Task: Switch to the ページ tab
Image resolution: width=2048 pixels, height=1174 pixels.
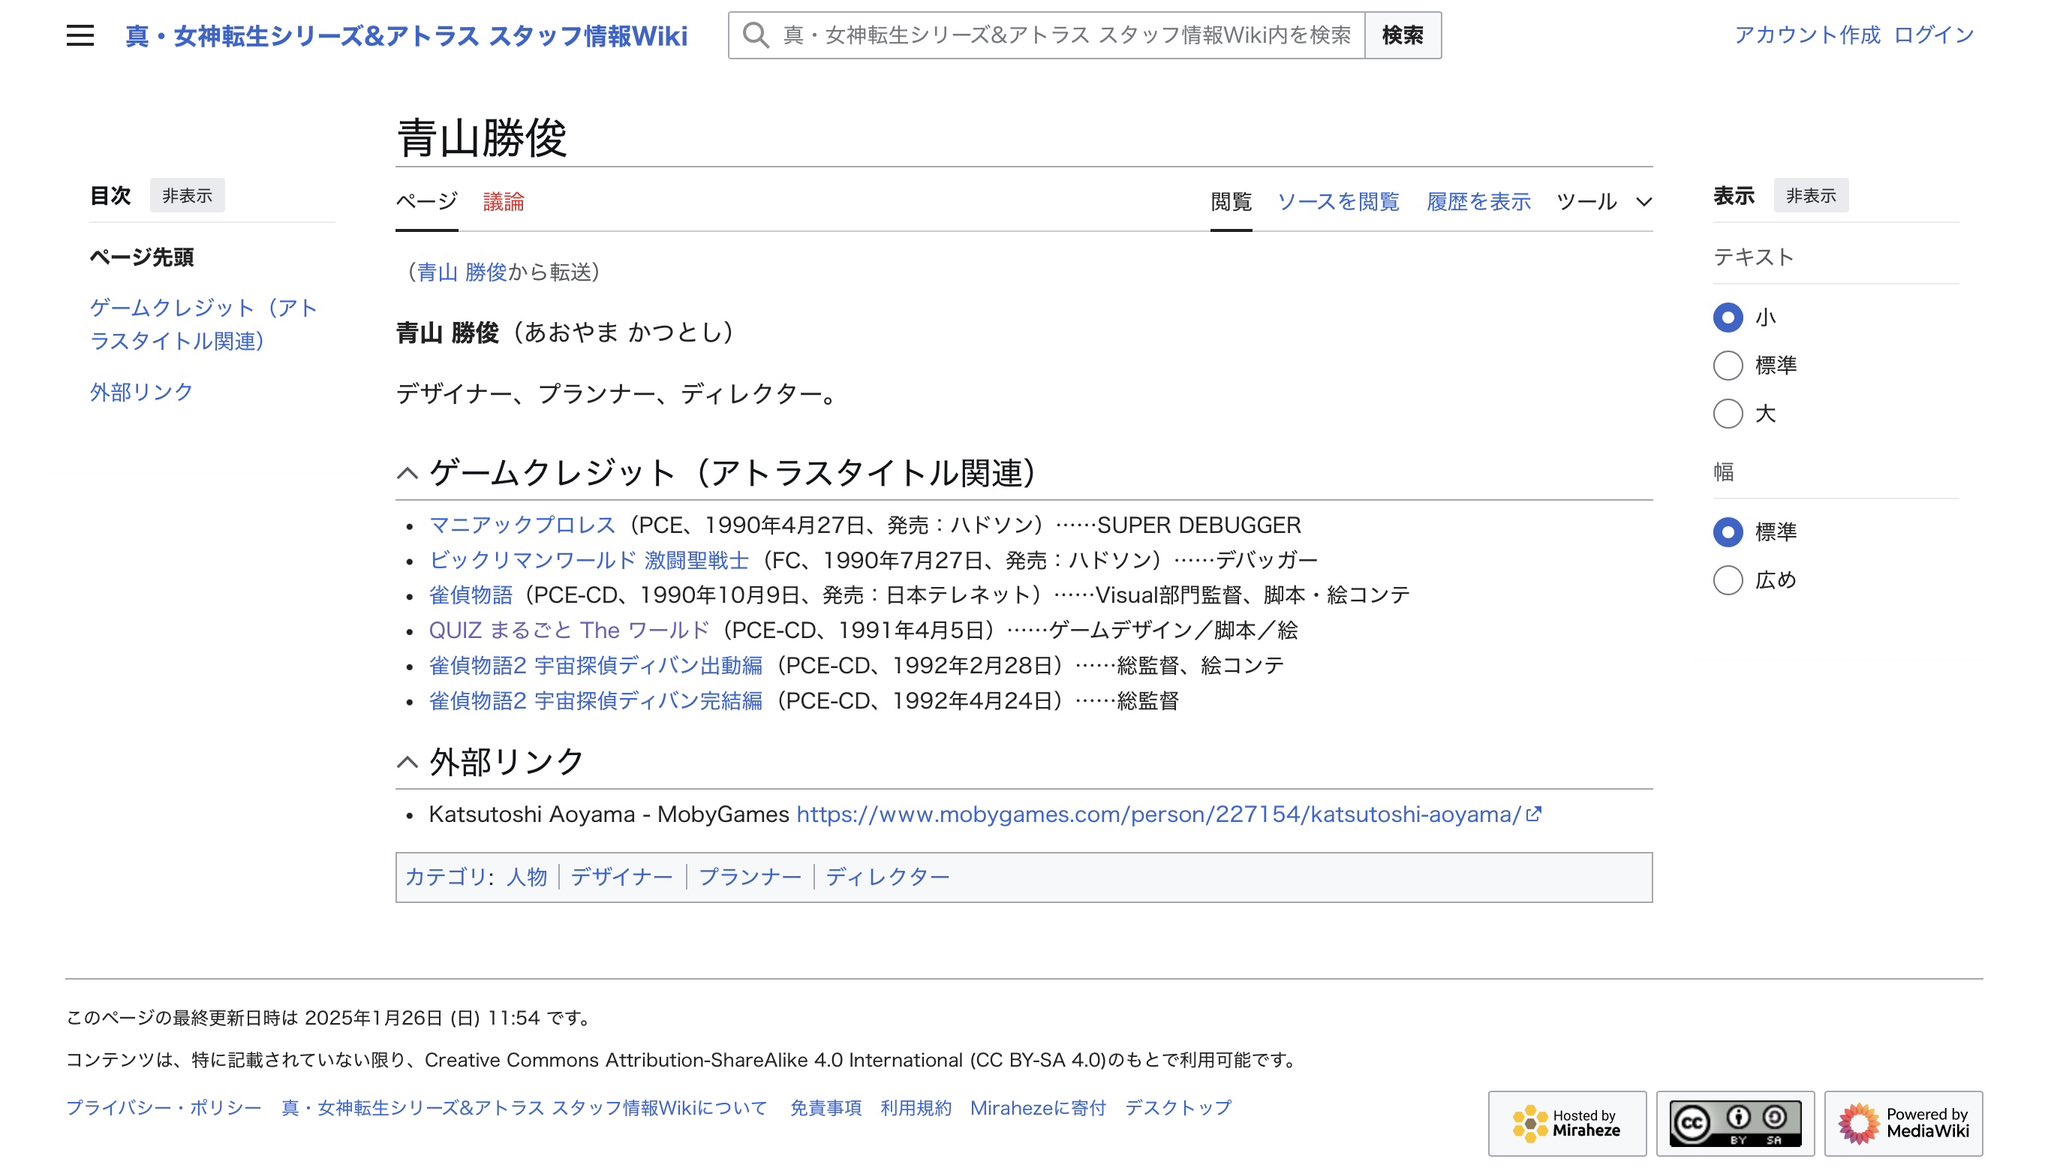Action: (x=427, y=202)
